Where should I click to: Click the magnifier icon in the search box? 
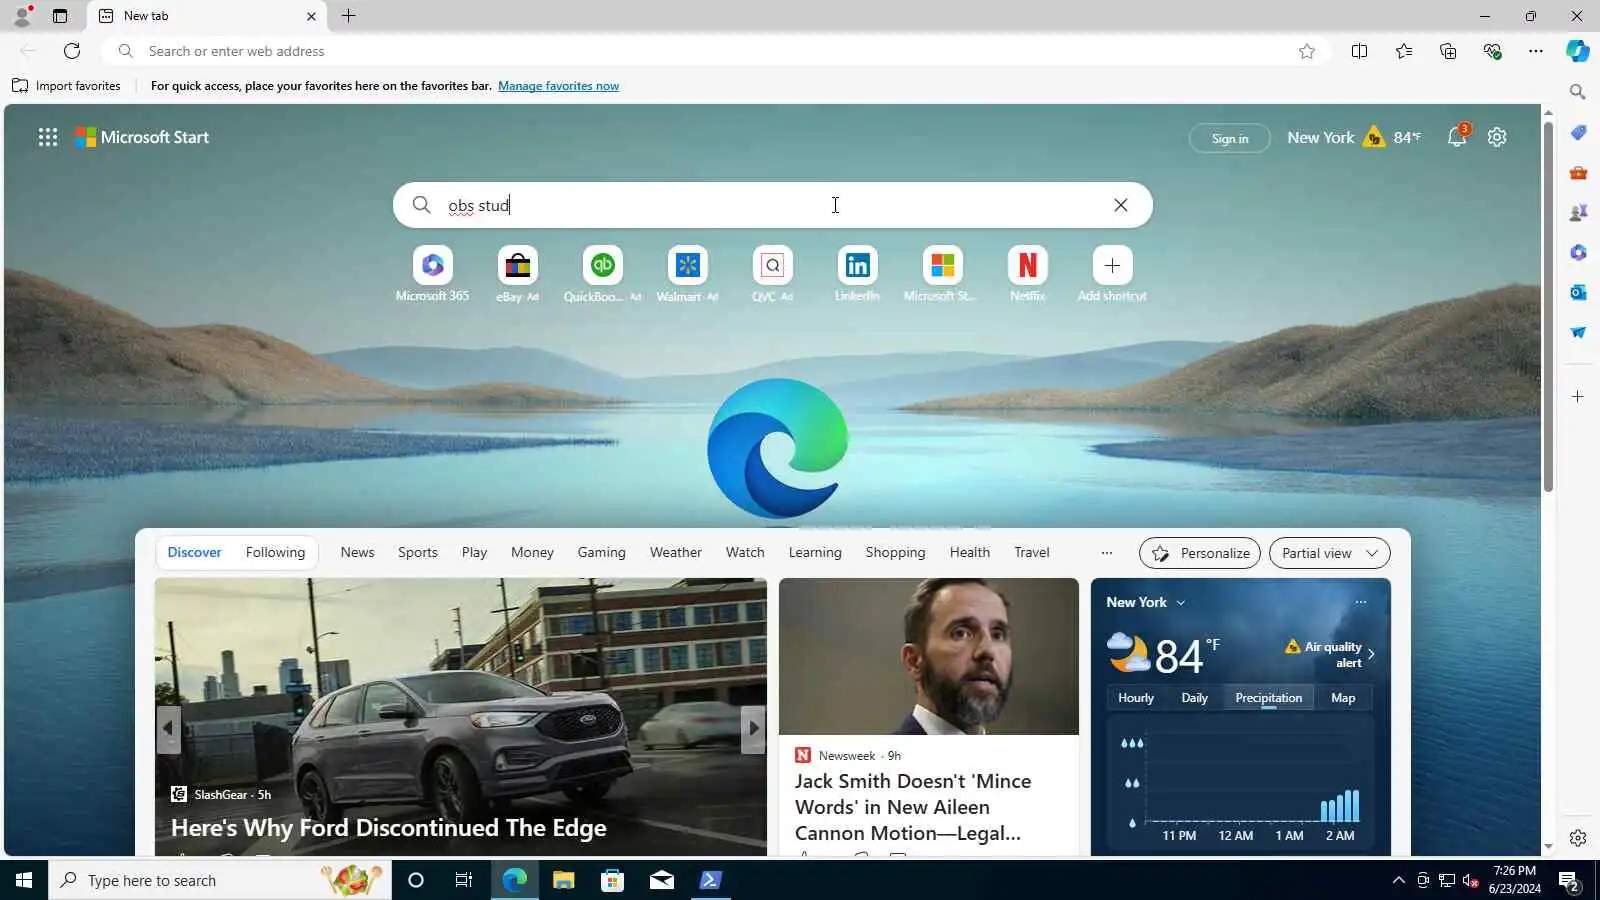422,205
